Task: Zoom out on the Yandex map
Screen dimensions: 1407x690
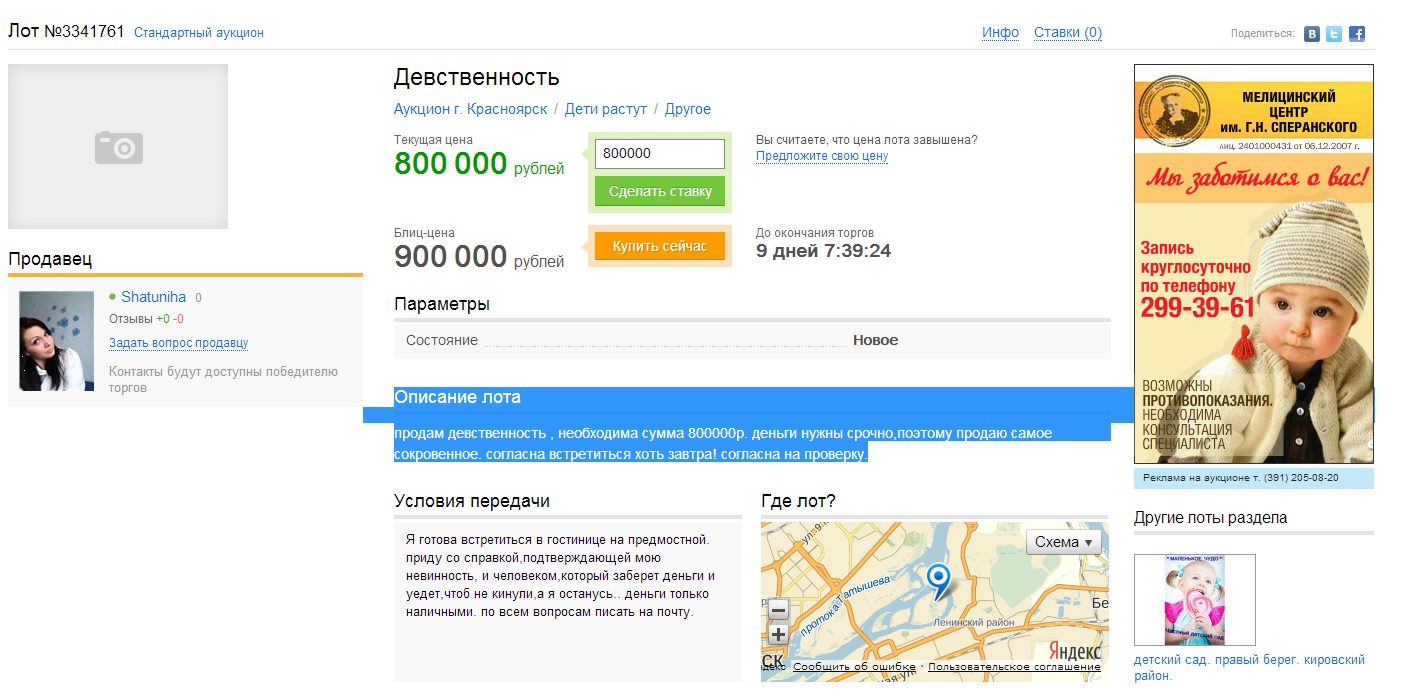Action: 779,610
